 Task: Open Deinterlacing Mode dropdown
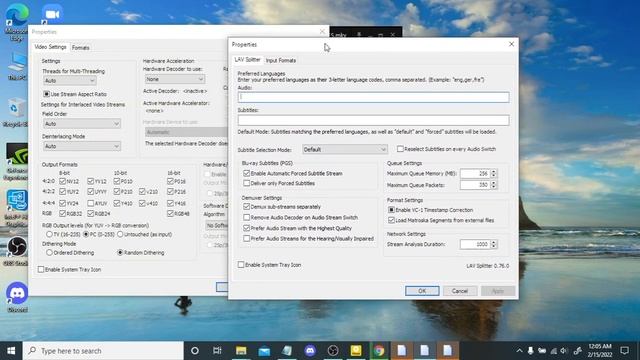(82, 146)
